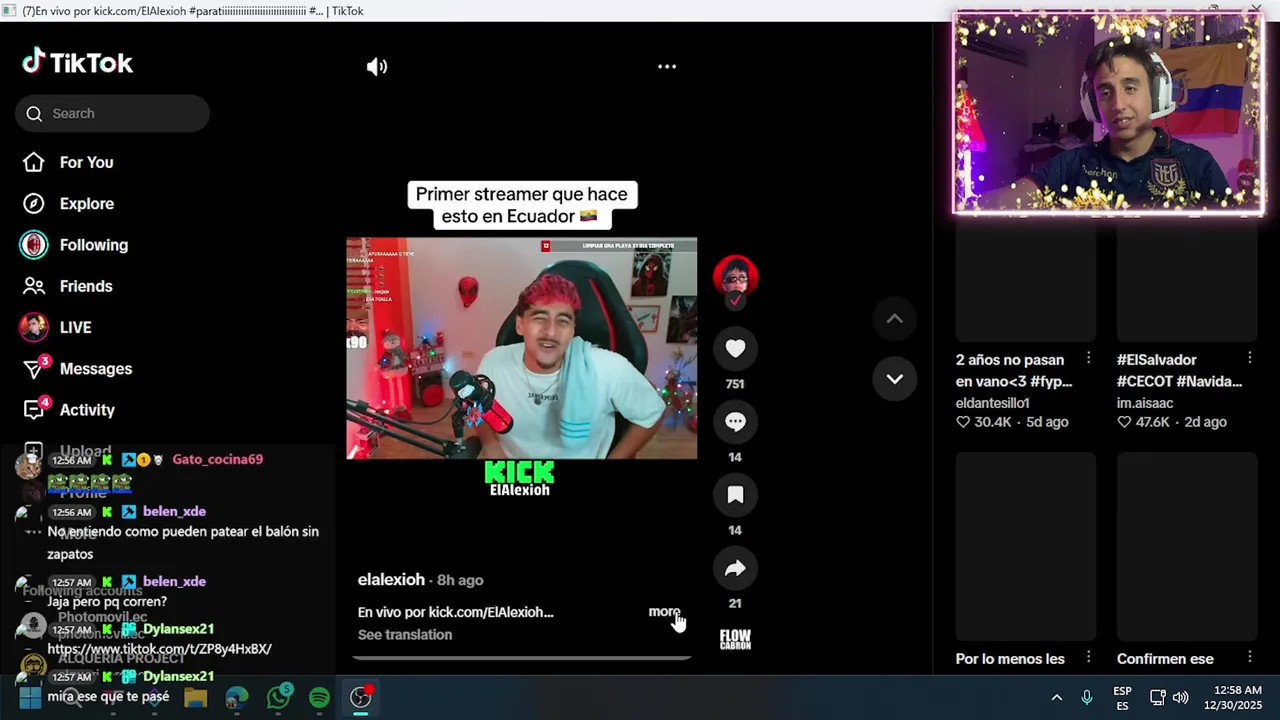
Task: Open the For You feed
Action: coord(86,162)
